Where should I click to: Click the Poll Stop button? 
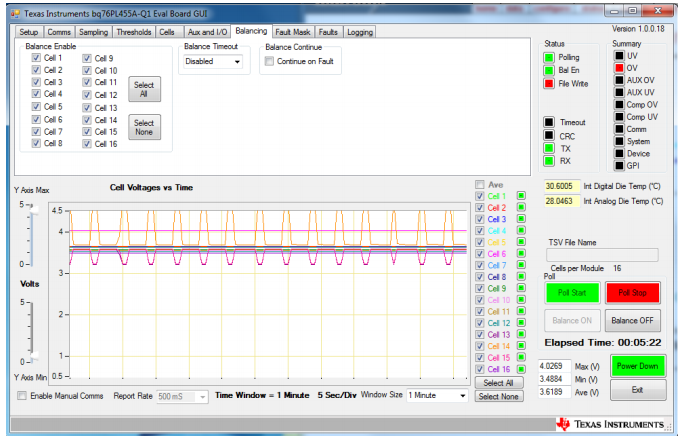tap(632, 293)
